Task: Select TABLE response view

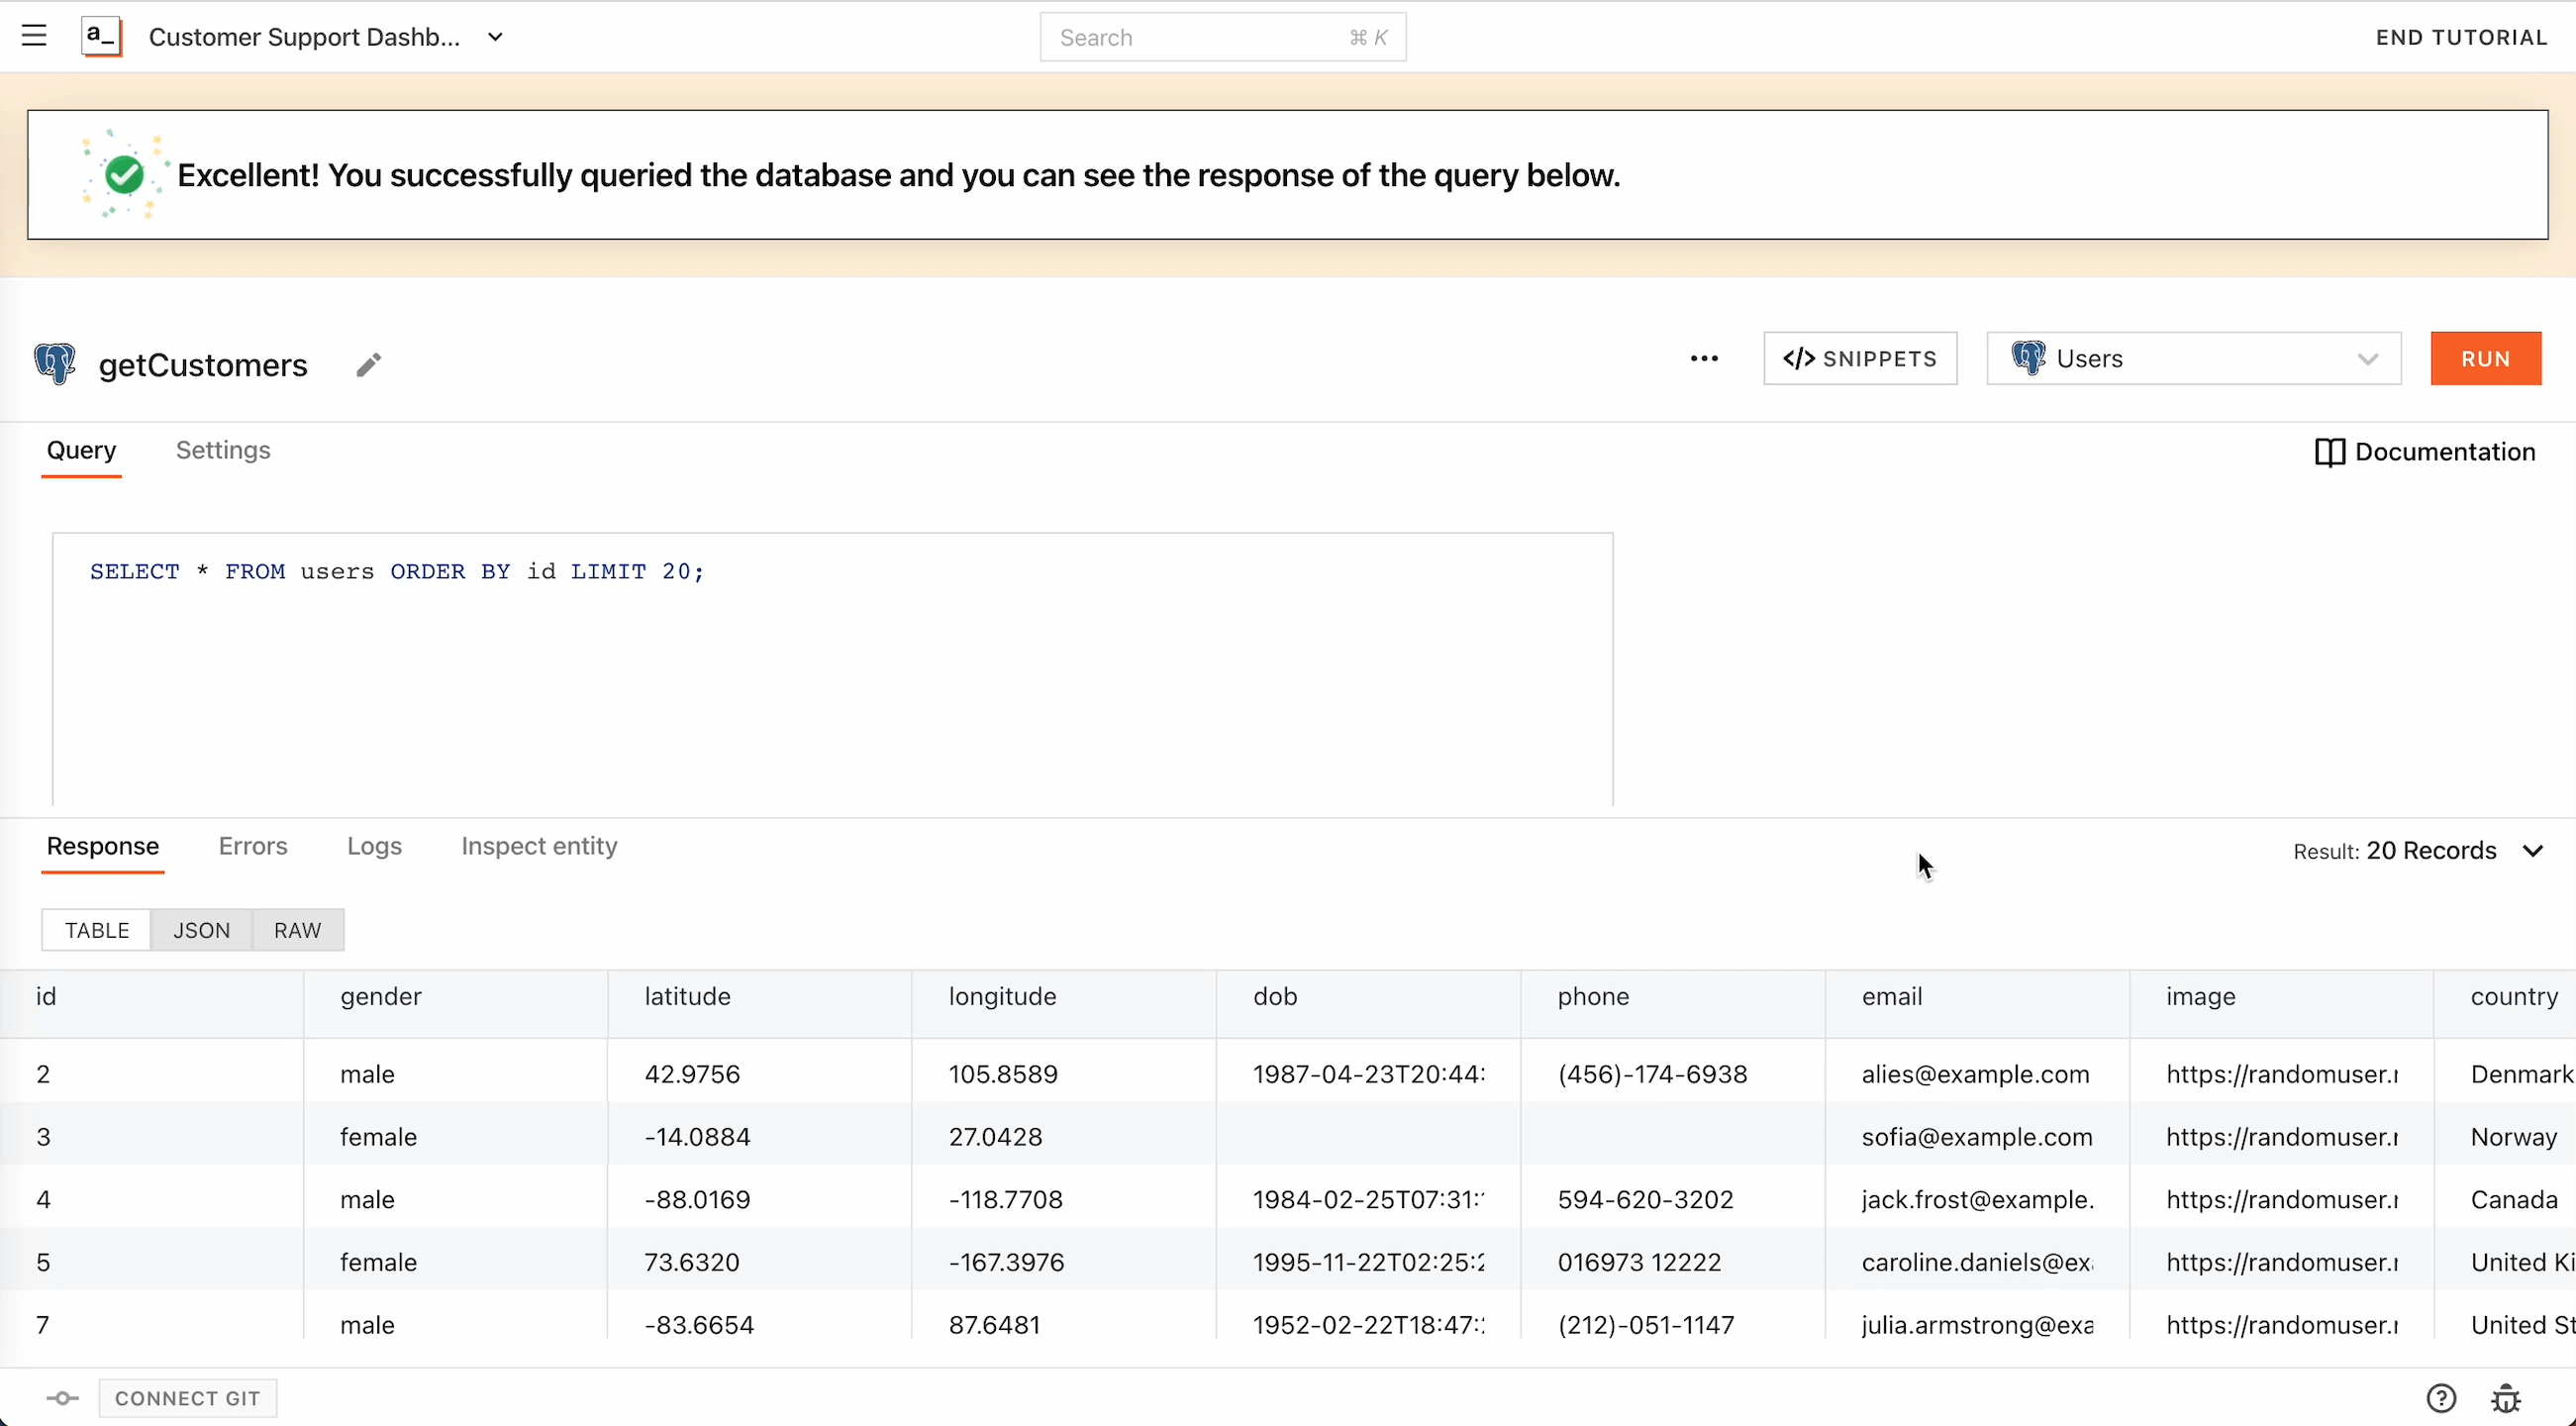Action: 97,930
